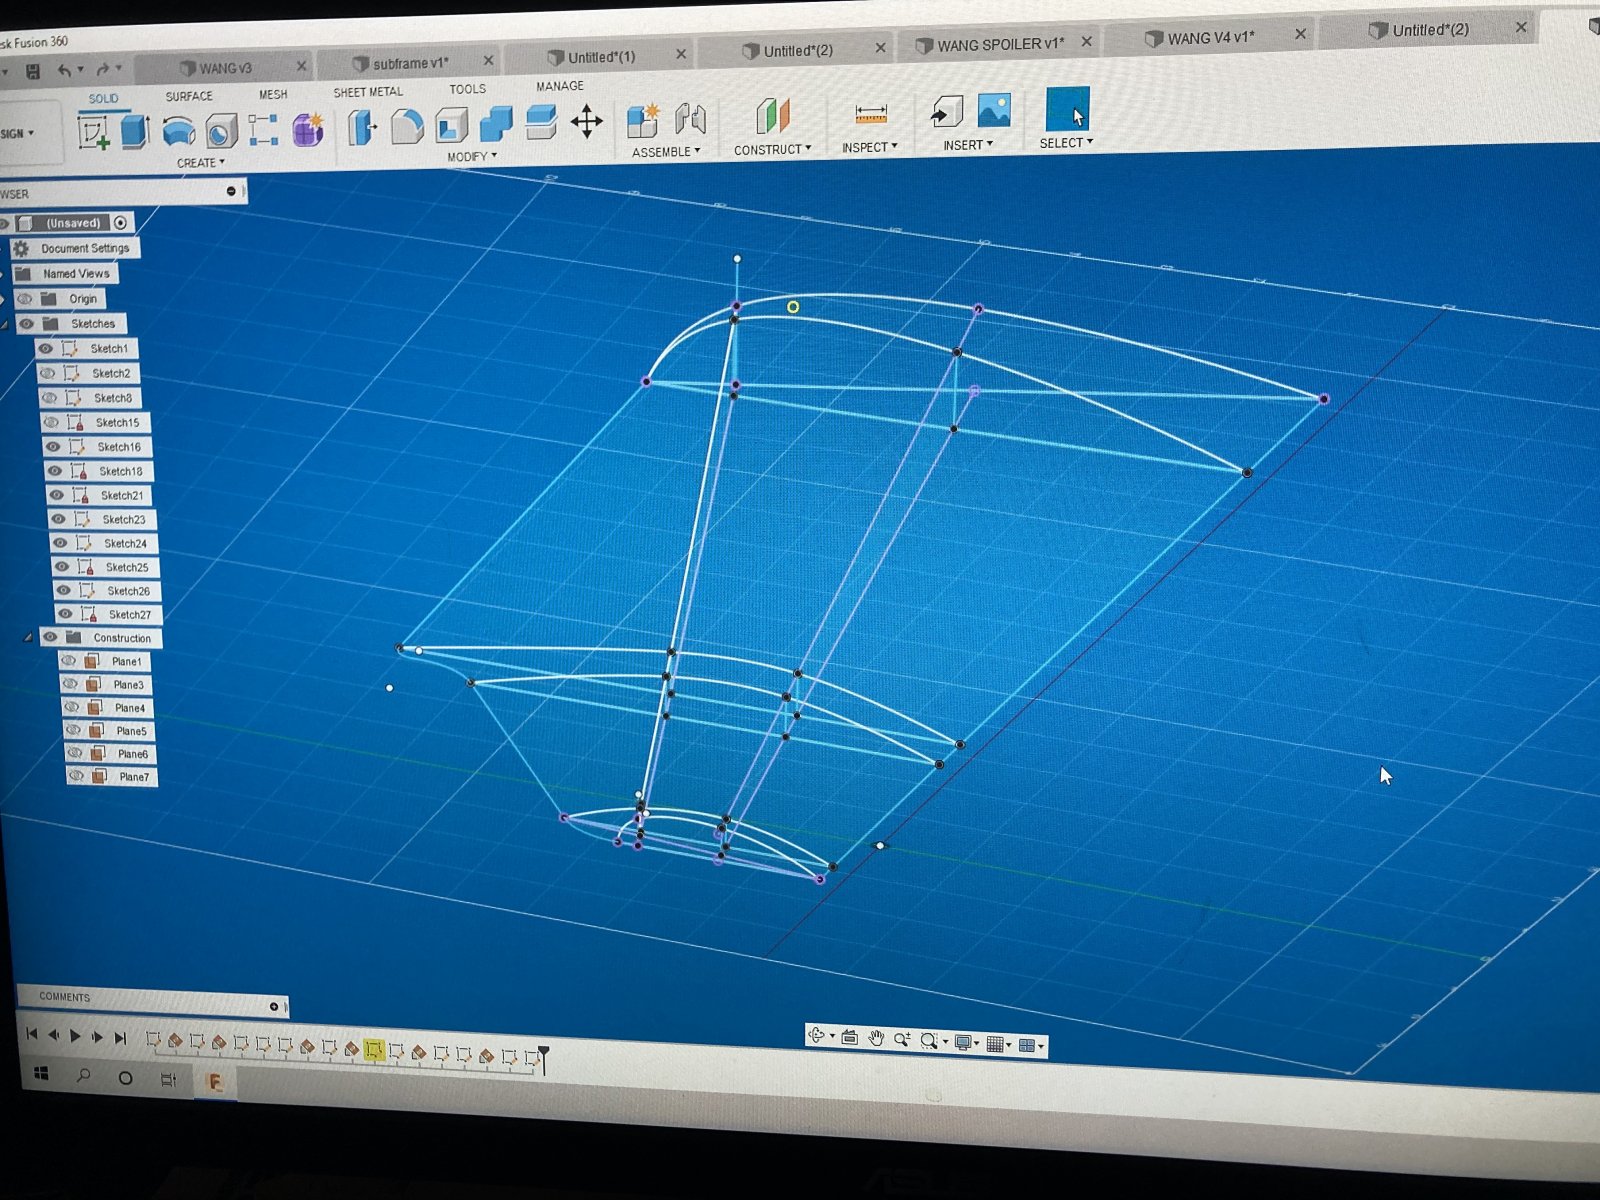Pick the Revolve tool icon
Viewport: 1600px width, 1200px height.
(178, 131)
